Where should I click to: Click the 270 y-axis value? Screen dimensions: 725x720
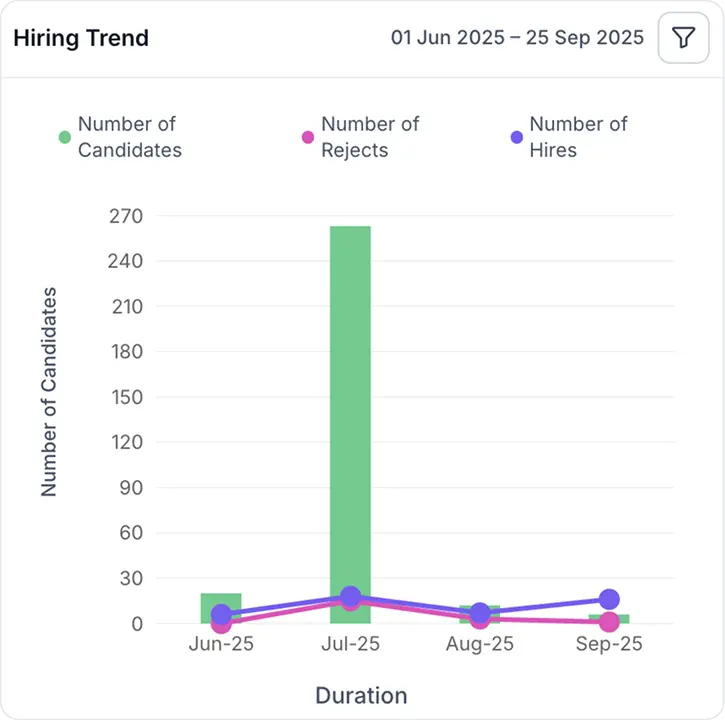coord(126,216)
